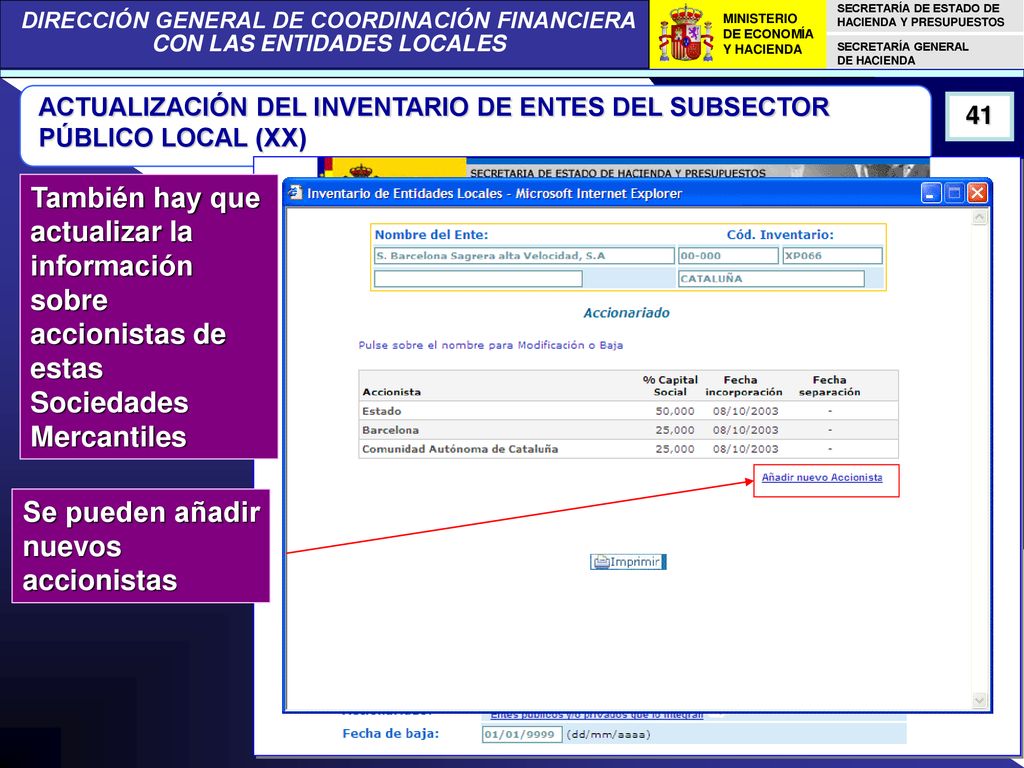Image resolution: width=1024 pixels, height=768 pixels.
Task: Click the scrollbar up arrow in popup
Action: 979,217
